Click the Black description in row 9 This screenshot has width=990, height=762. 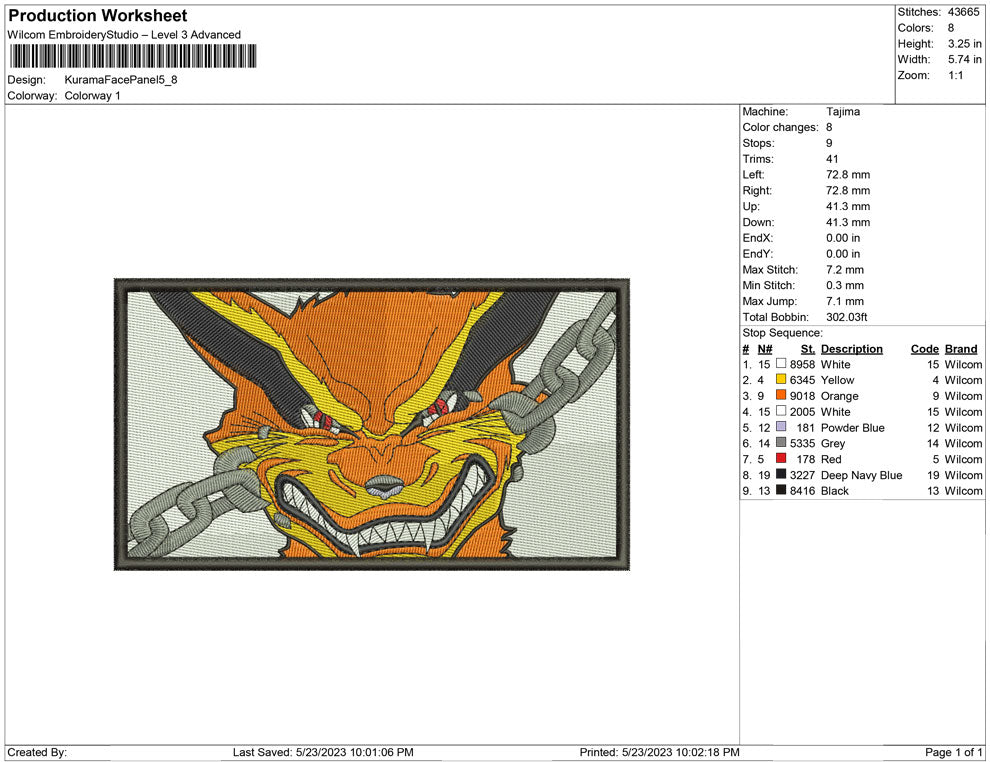coord(835,491)
